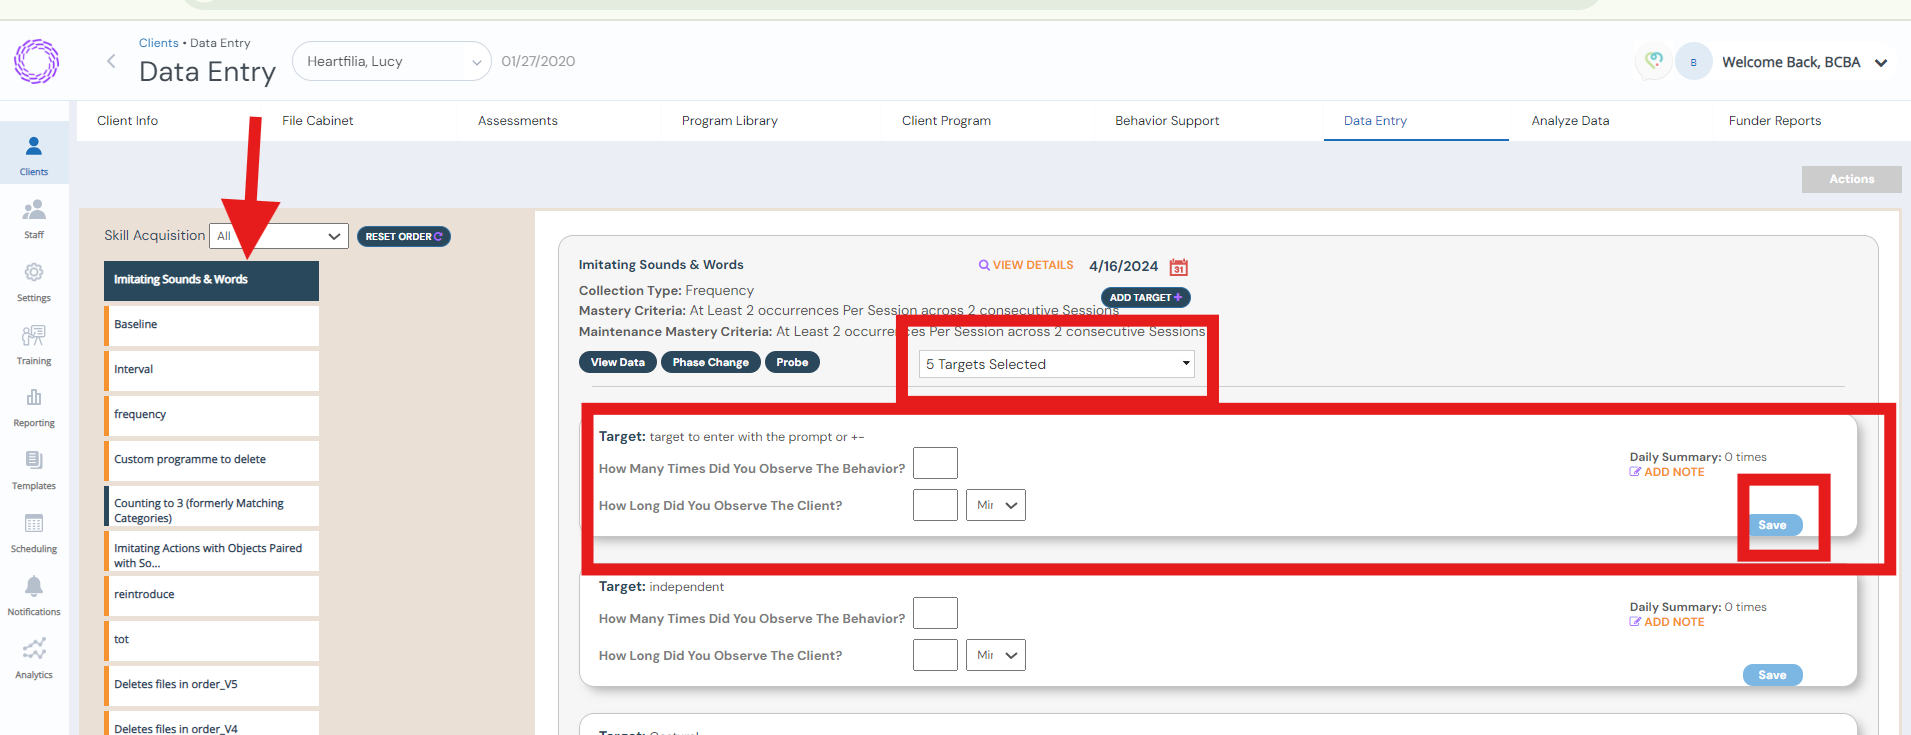Open the Skill Acquisition All dropdown
The width and height of the screenshot is (1911, 735).
coord(279,236)
